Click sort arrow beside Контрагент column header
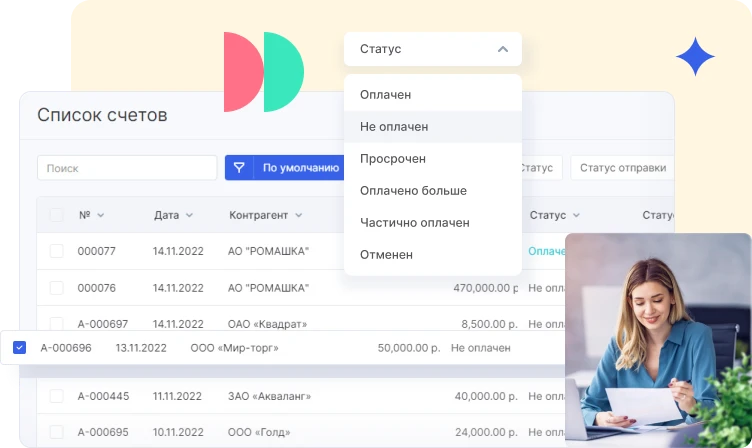Image resolution: width=752 pixels, height=448 pixels. 298,215
